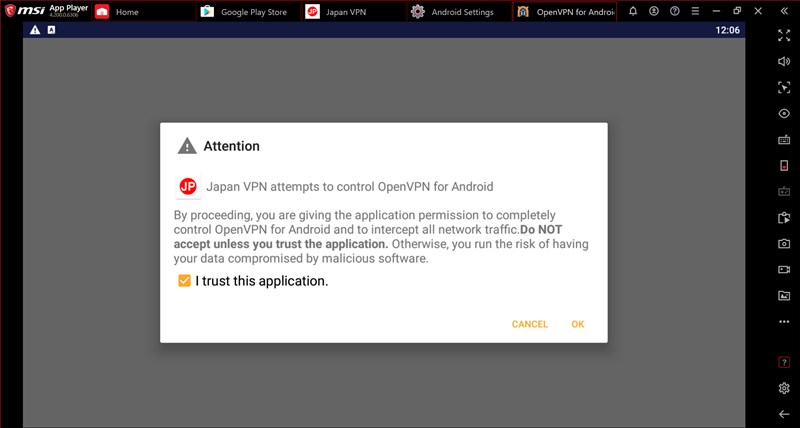Click the Japan VPN red JP icon in the dialog
800x428 pixels.
pyautogui.click(x=188, y=187)
